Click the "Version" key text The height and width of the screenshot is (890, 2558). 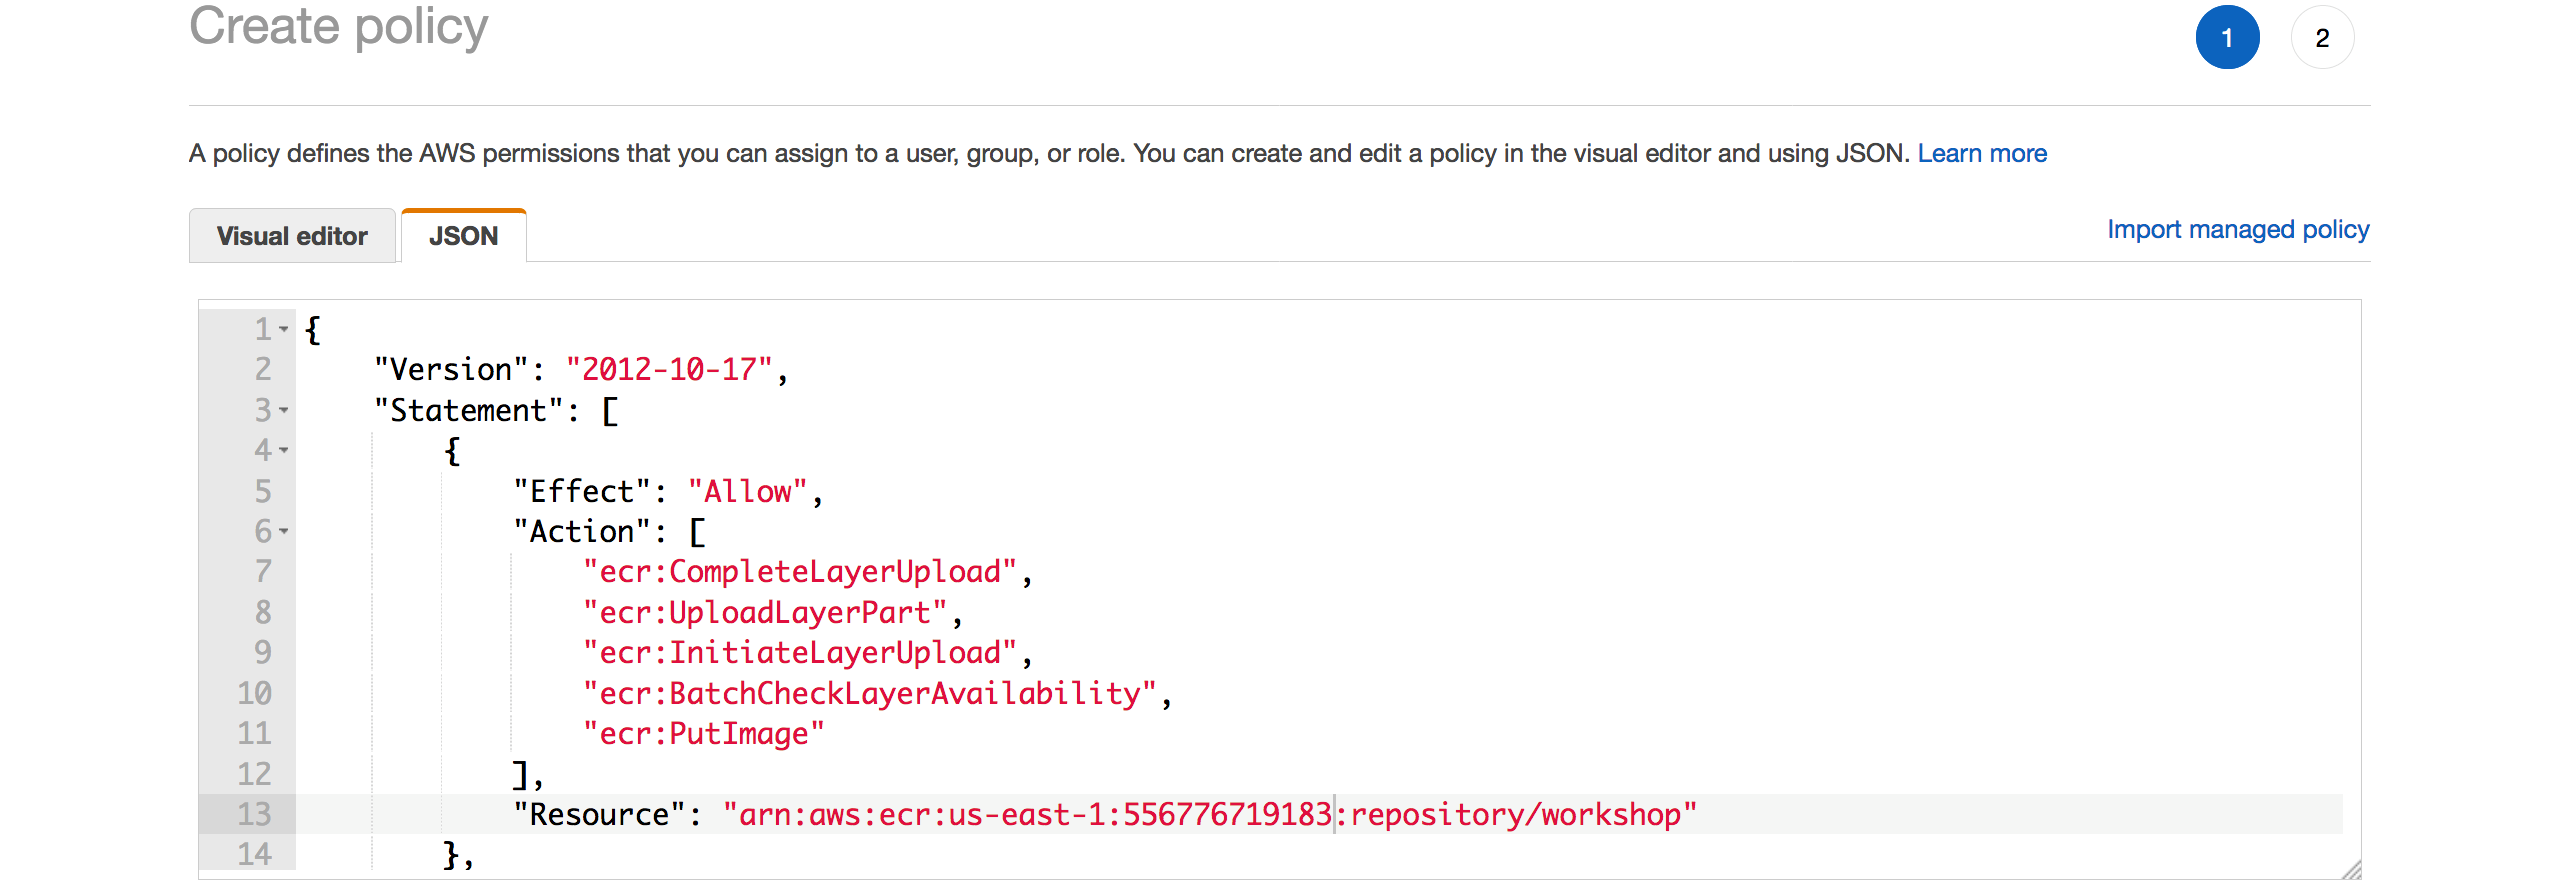[451, 369]
